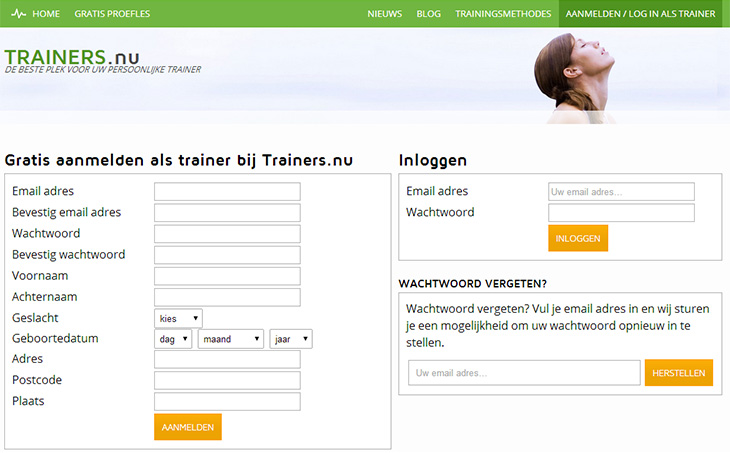Click the 'Gratis aanmelden als trainer' heading
This screenshot has width=730, height=453.
179,160
